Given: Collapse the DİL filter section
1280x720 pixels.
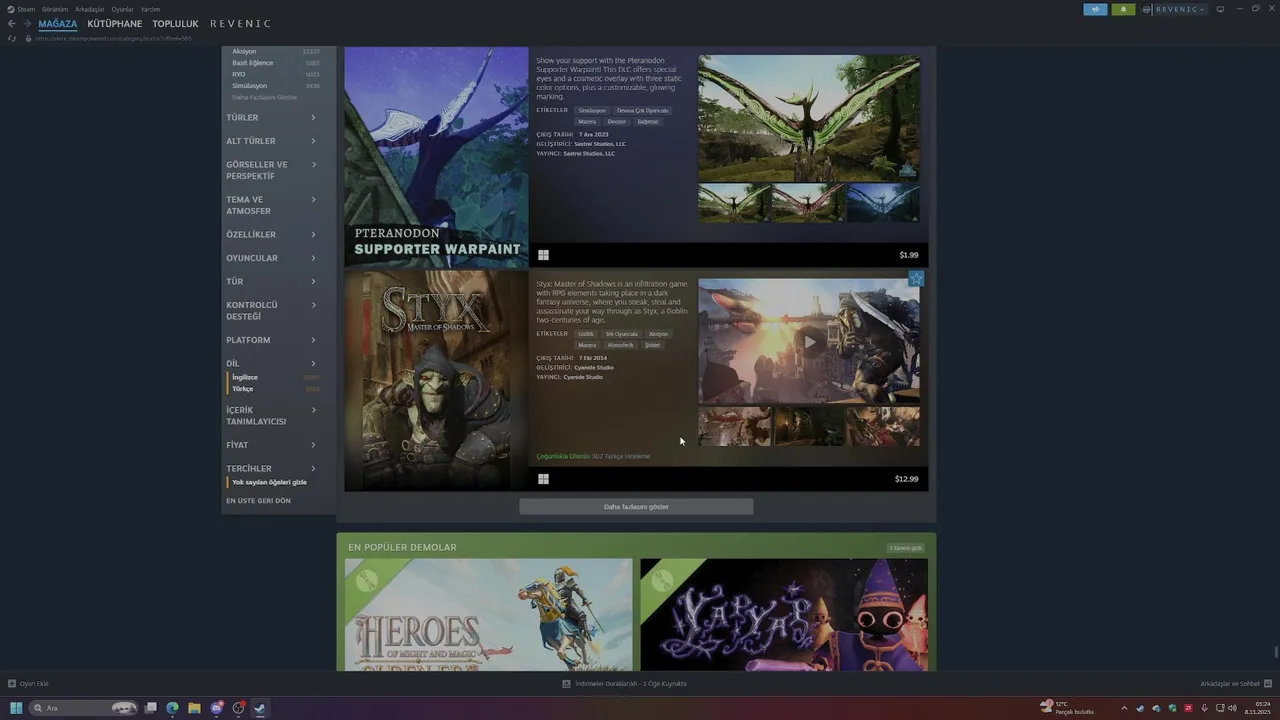Looking at the screenshot, I should (271, 363).
